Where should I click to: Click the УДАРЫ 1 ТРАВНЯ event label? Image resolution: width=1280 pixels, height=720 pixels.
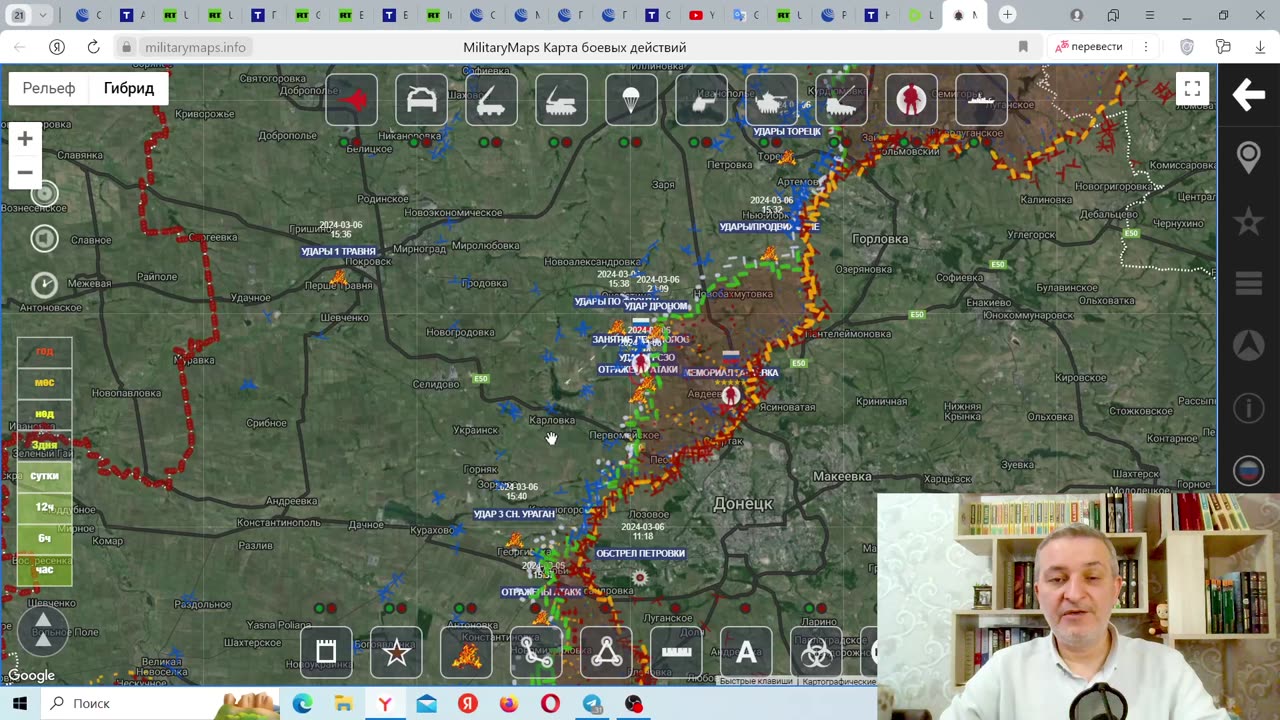coord(339,251)
